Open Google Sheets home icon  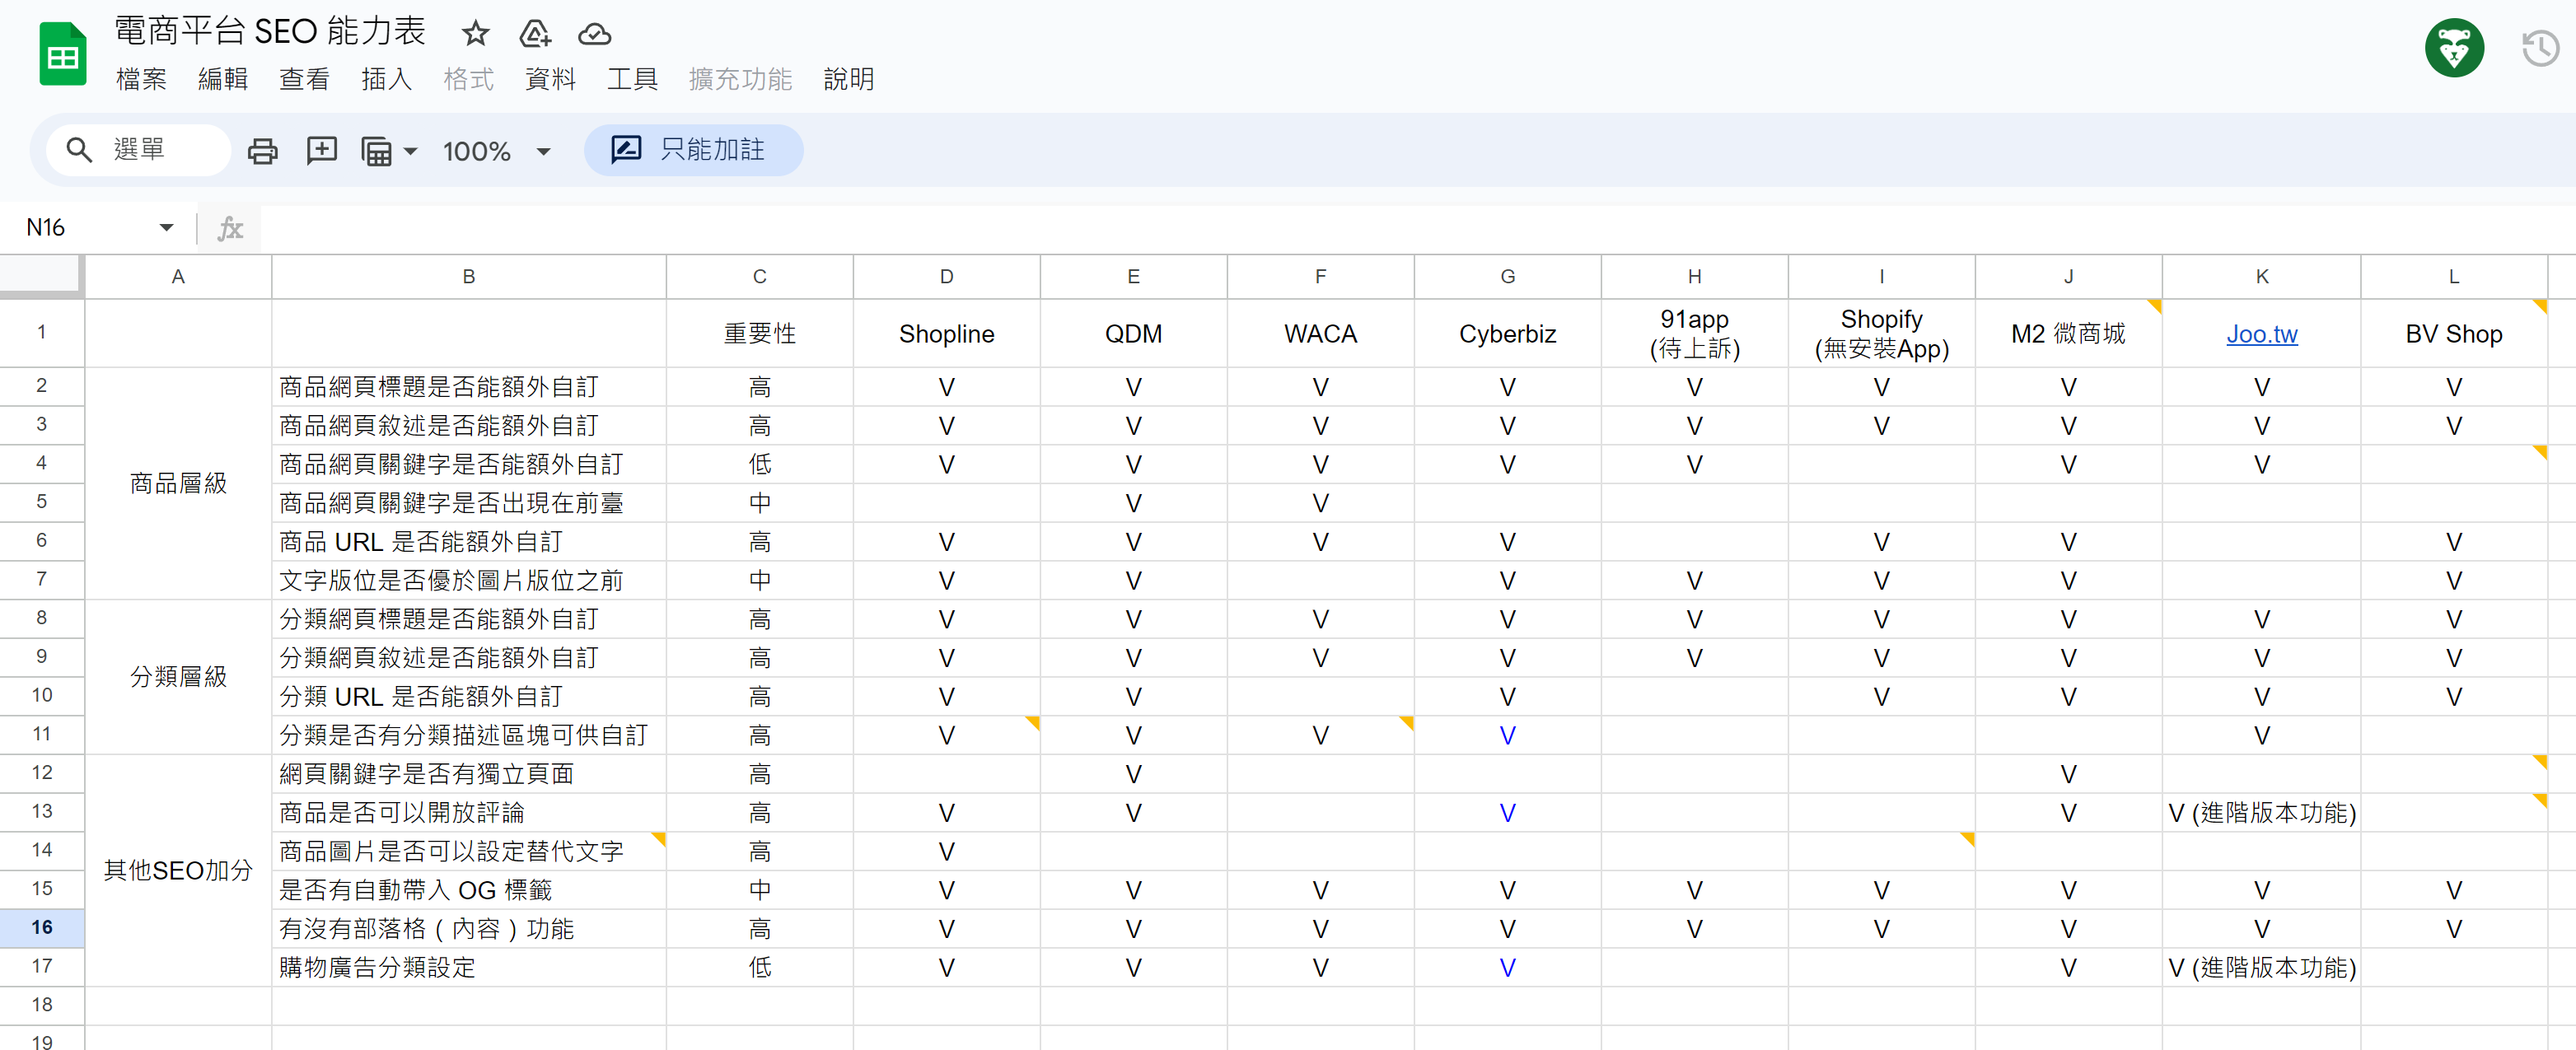[63, 55]
